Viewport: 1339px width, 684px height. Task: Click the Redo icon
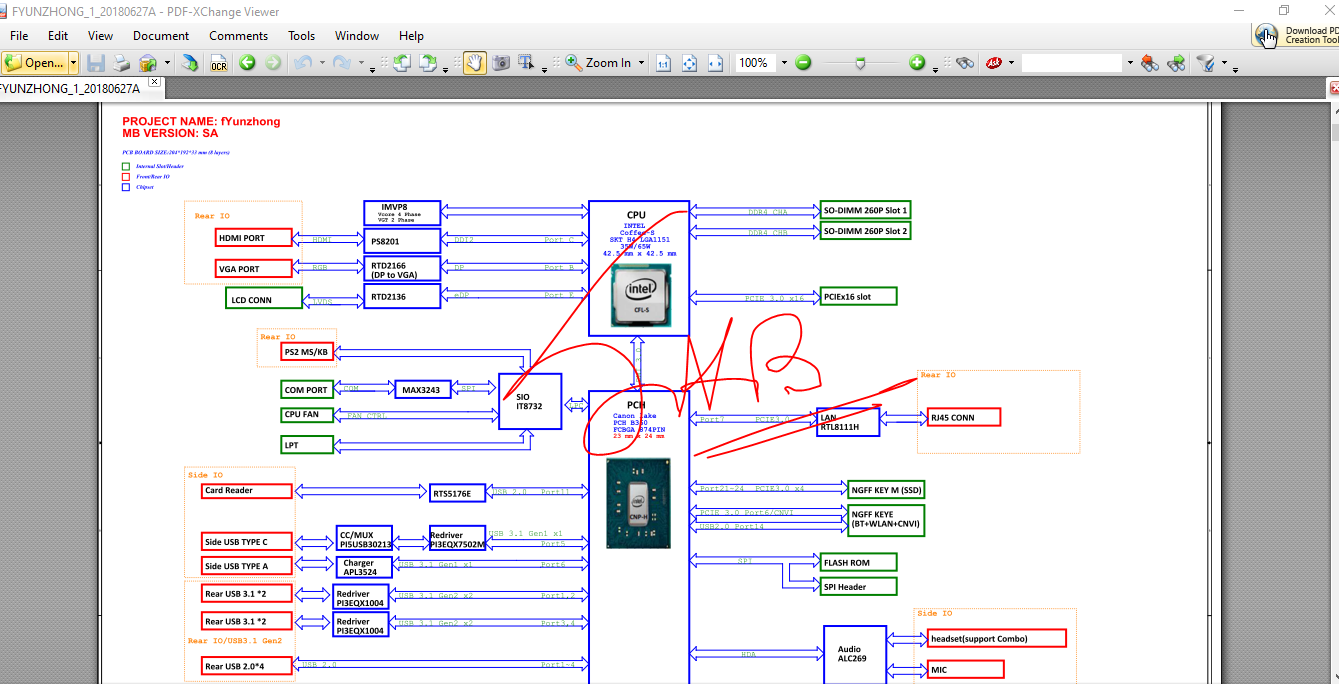pyautogui.click(x=341, y=63)
